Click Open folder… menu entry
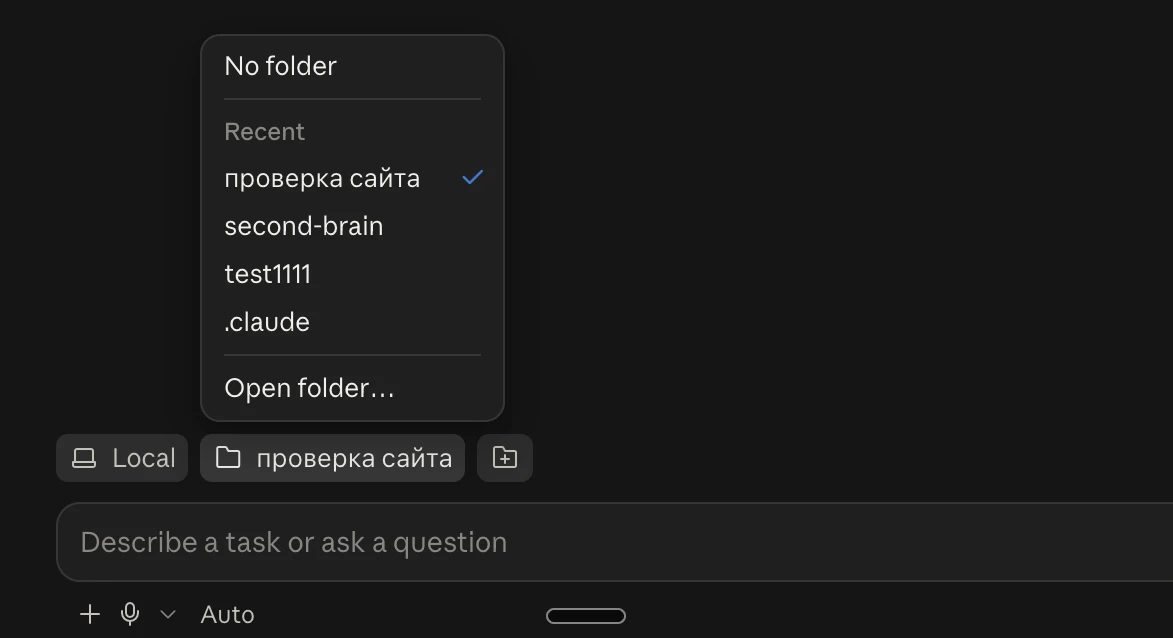 [352, 388]
